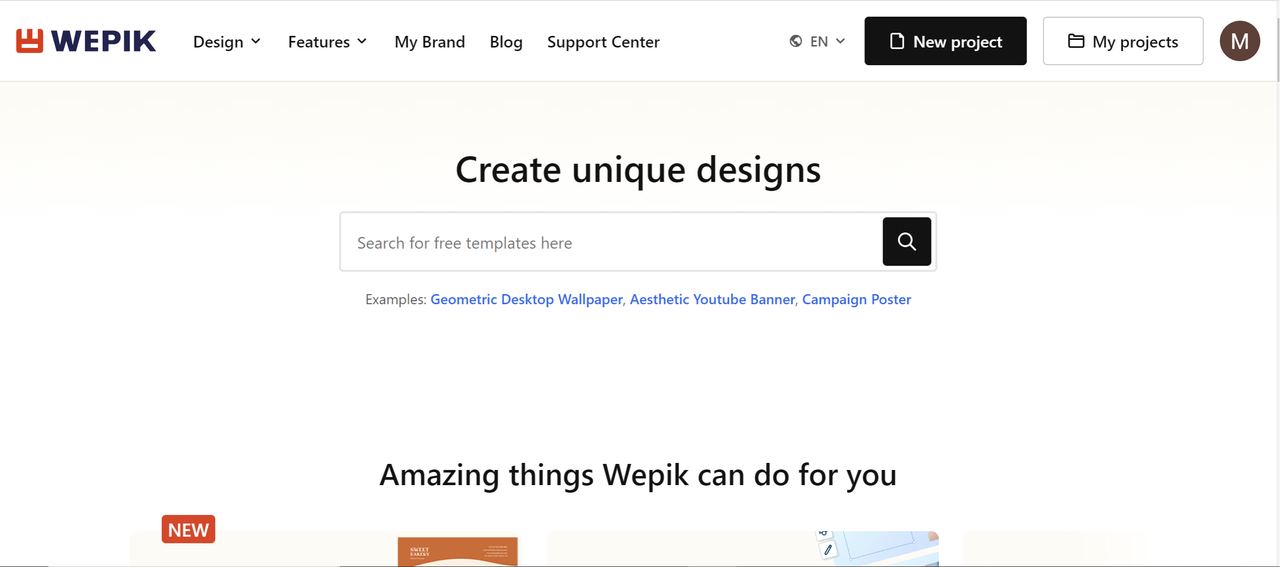Expand the Design menu

pos(227,42)
